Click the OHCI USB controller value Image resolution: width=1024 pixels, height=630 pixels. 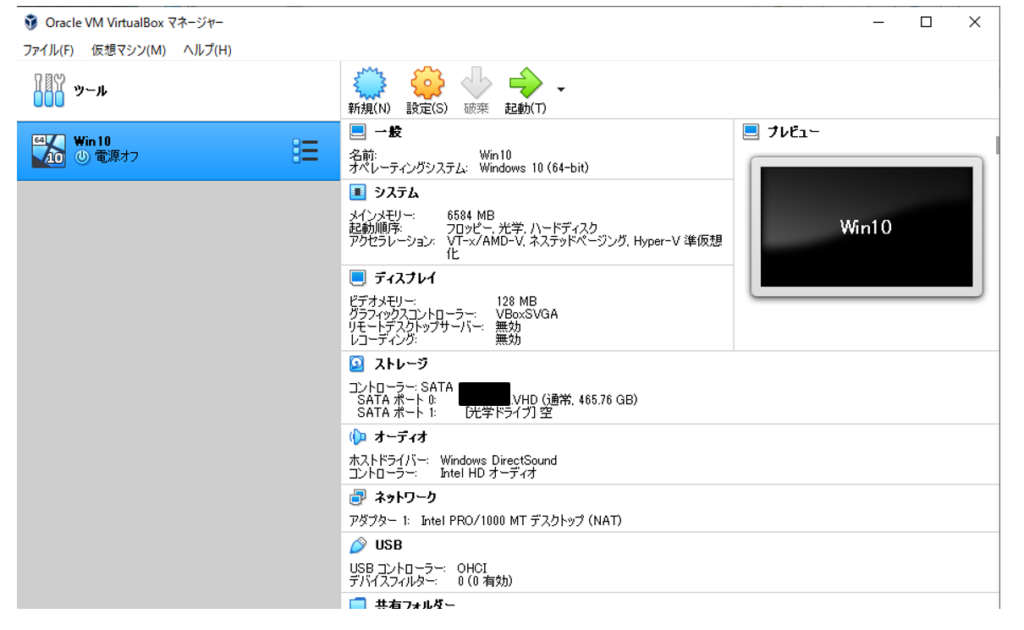pos(472,569)
